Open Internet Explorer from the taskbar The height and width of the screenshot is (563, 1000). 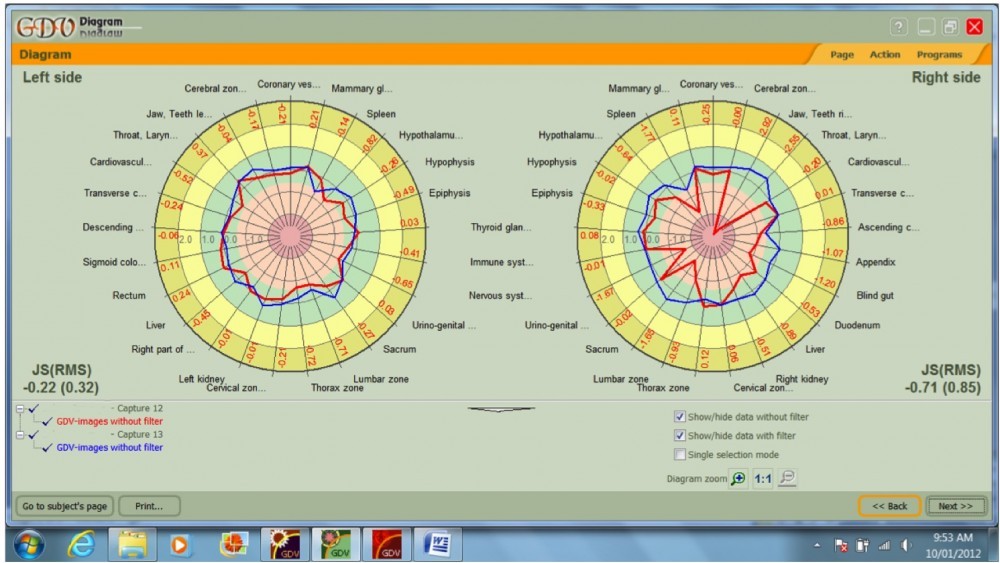tap(82, 545)
